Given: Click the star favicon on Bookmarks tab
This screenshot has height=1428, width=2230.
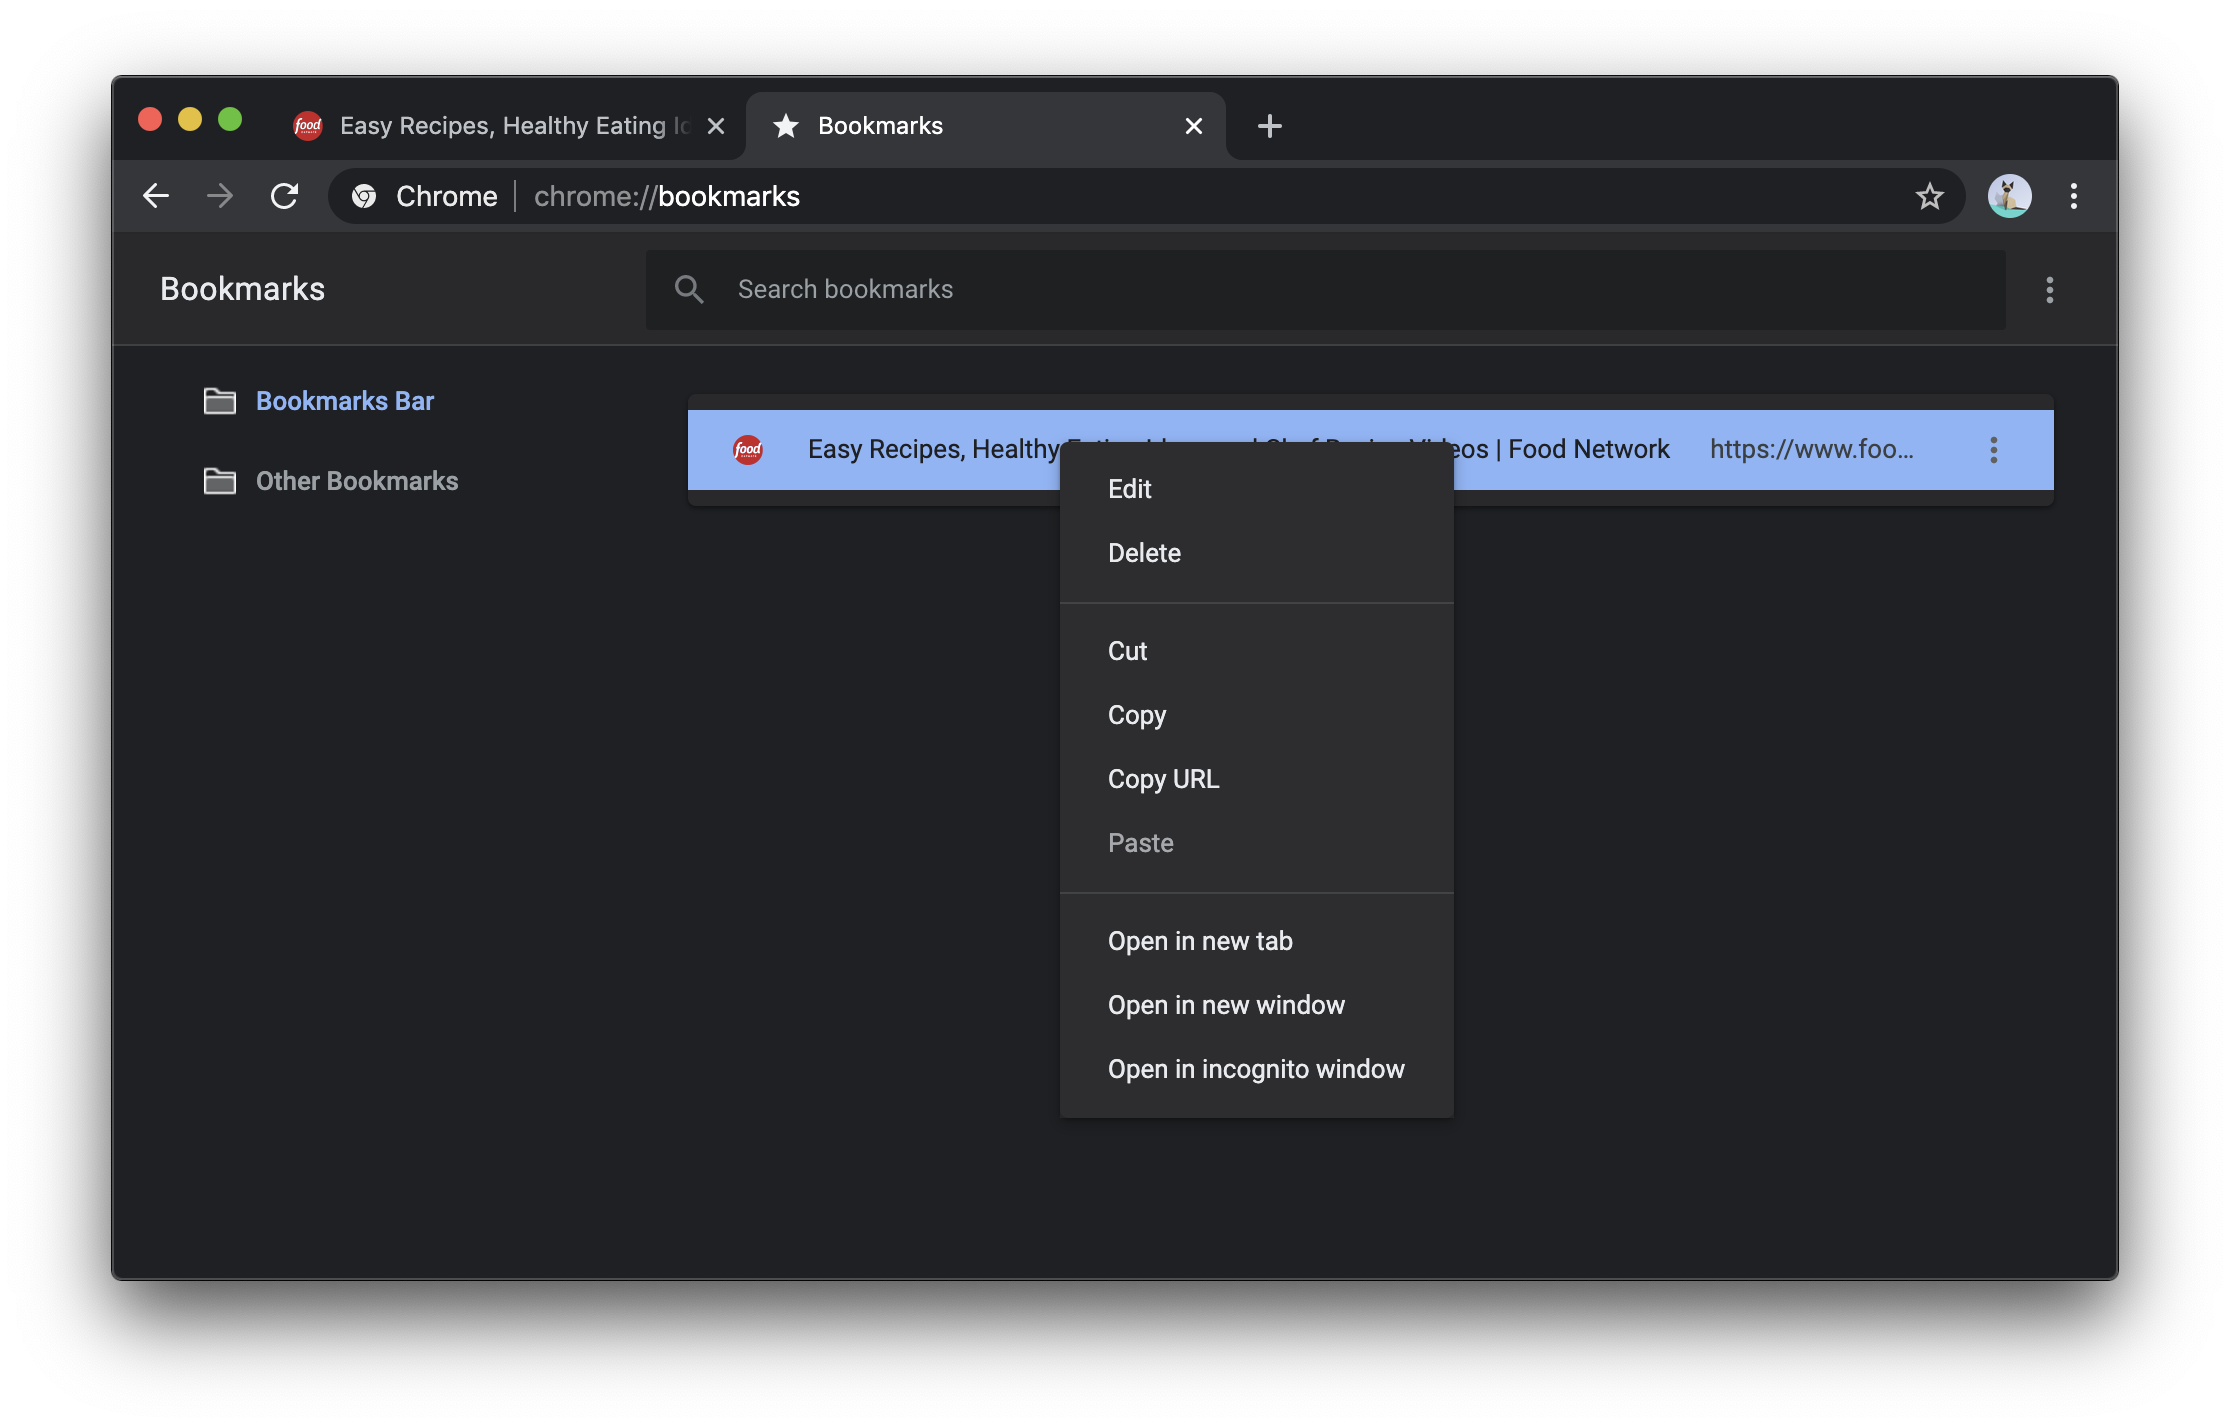Looking at the screenshot, I should coord(786,126).
